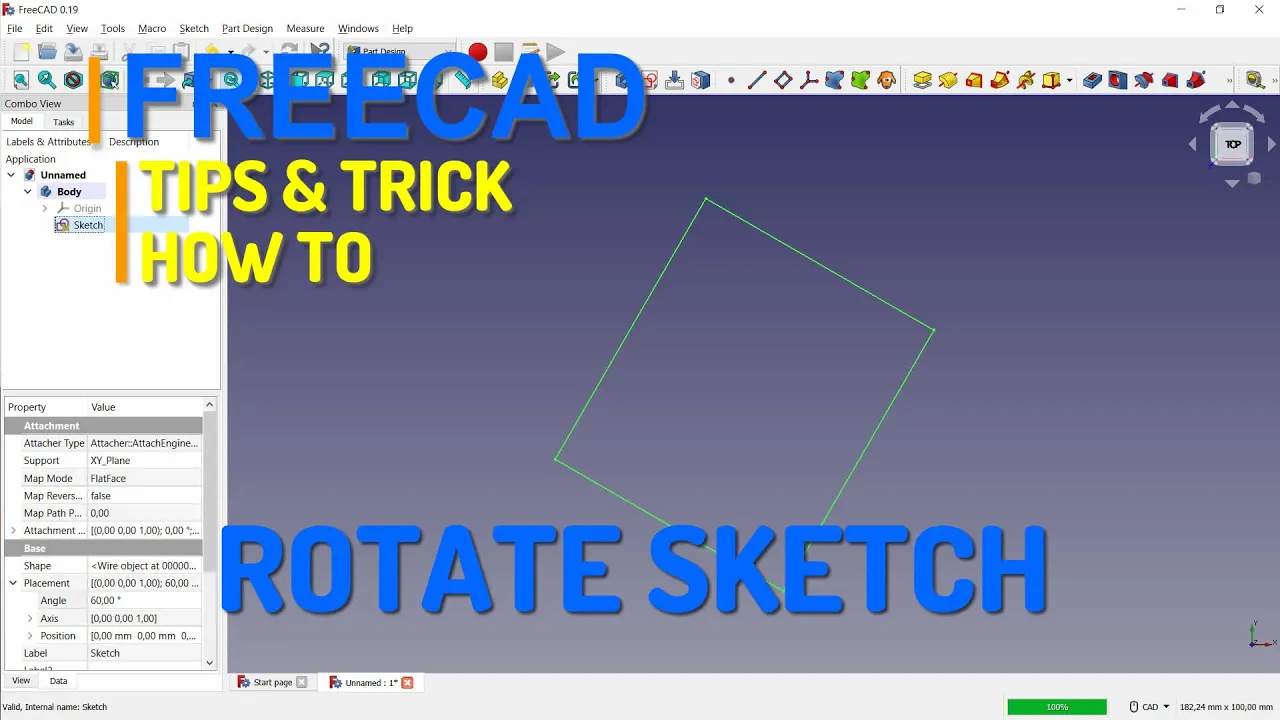Click the green Sub-Shape Binder icon
The width and height of the screenshot is (1280, 720).
tap(860, 80)
